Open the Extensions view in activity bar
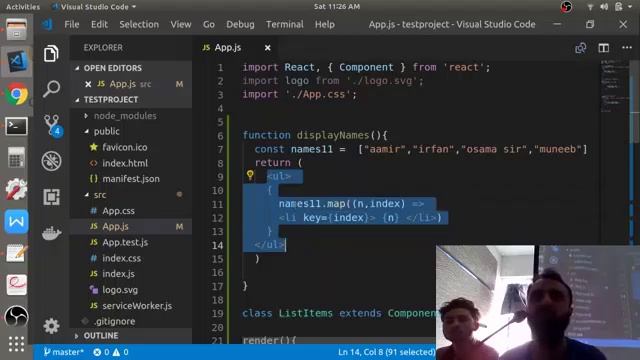 tap(51, 197)
